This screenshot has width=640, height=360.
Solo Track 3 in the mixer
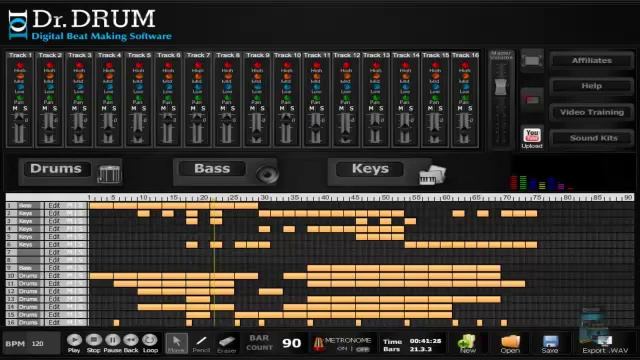tap(84, 109)
